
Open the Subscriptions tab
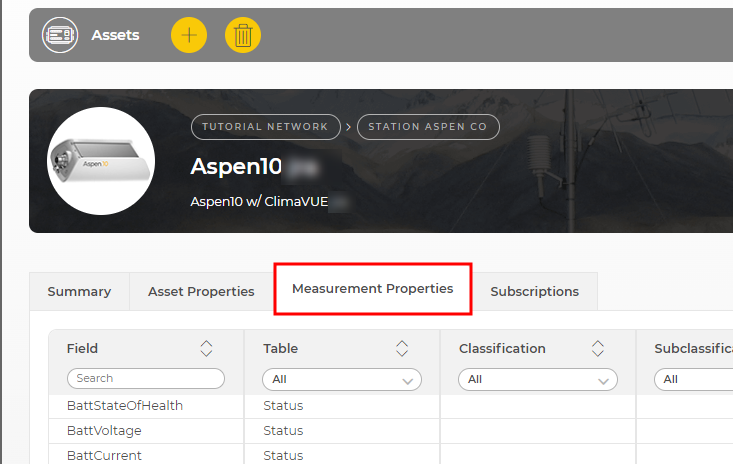tap(534, 292)
